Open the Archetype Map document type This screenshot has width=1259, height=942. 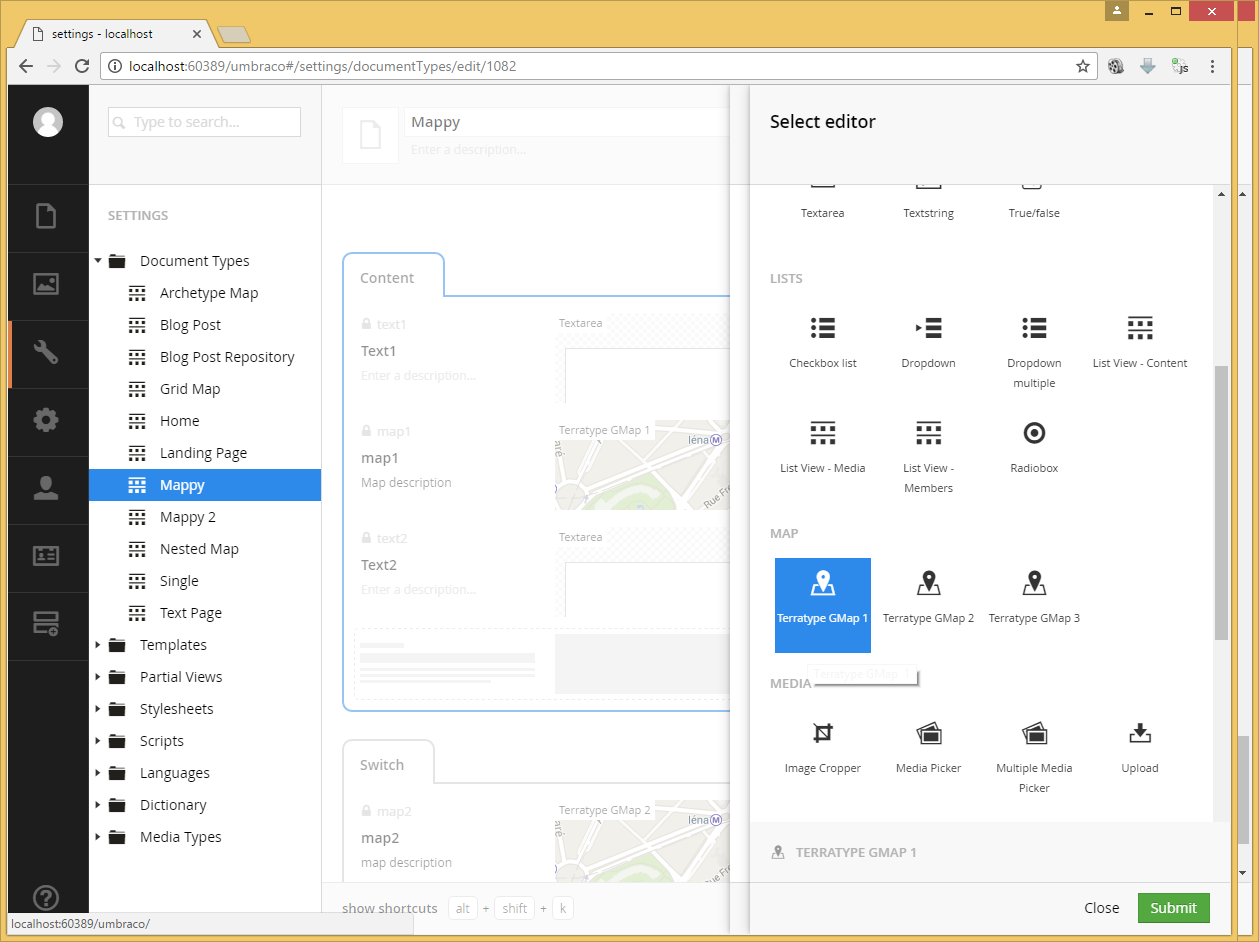click(209, 293)
